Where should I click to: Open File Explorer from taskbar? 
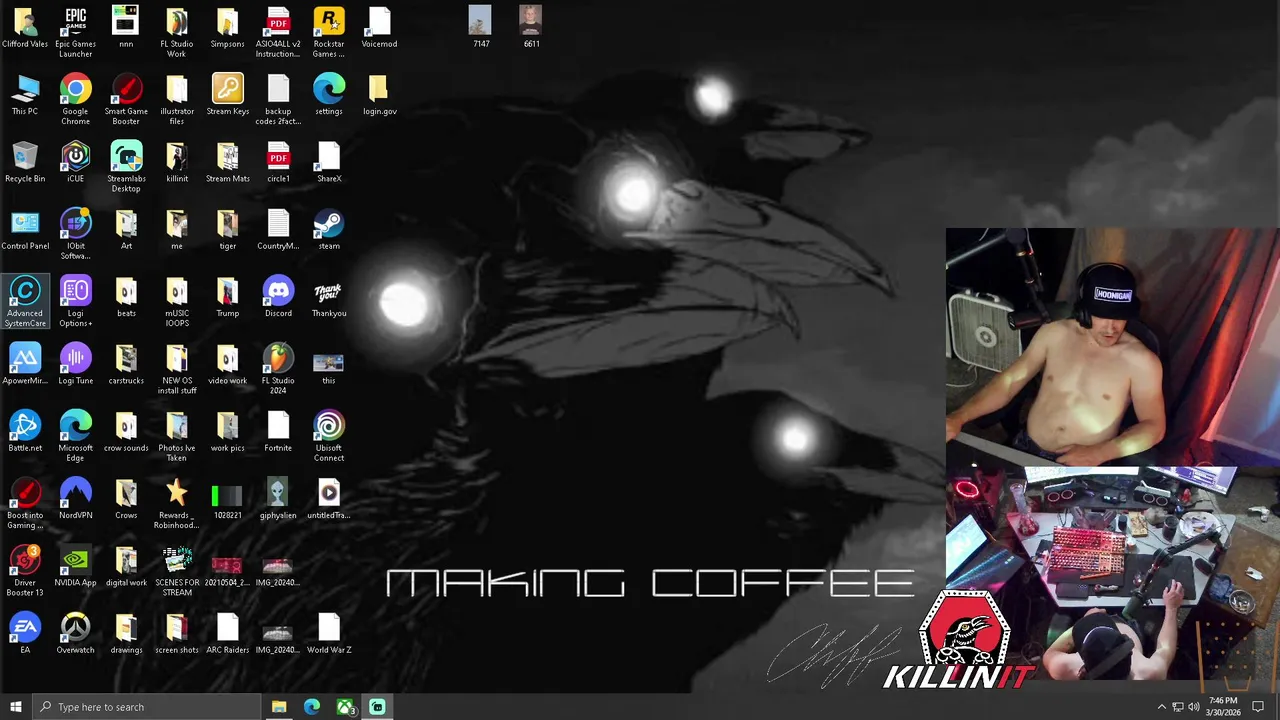click(279, 707)
